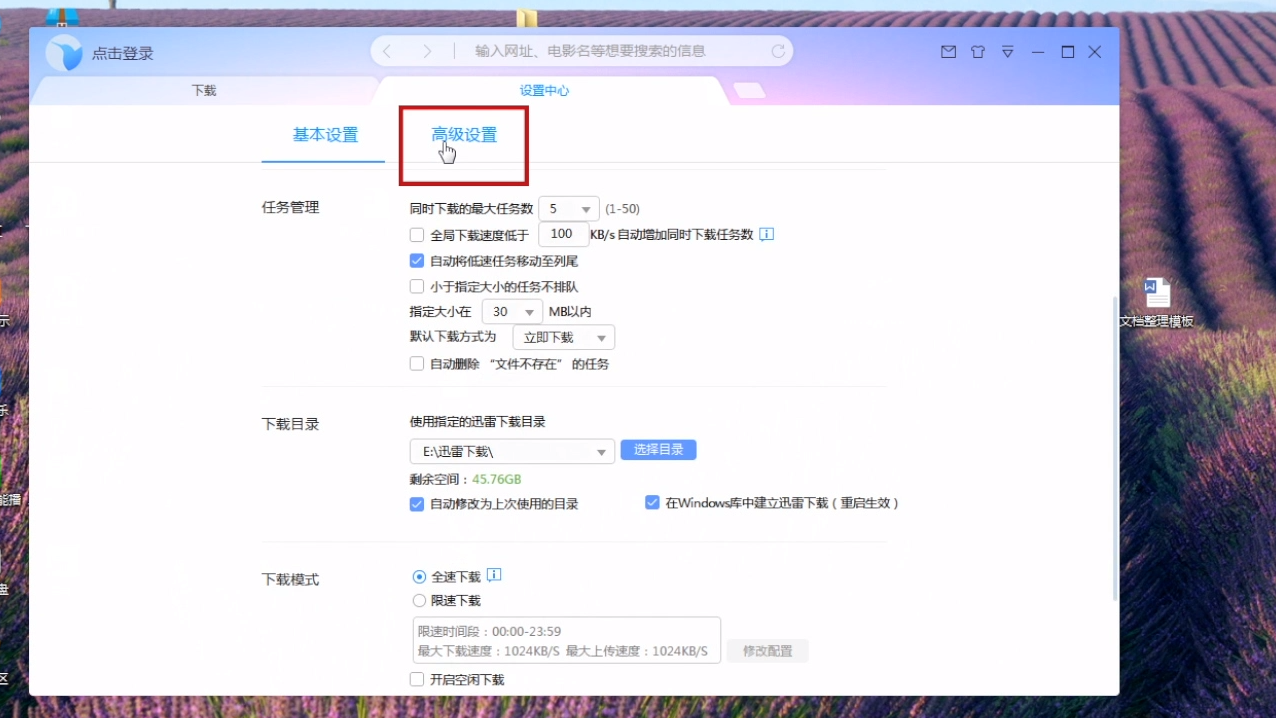The image size is (1276, 718).
Task: Uncheck 在Windows库中建立迅雷下载 option
Action: (x=652, y=503)
